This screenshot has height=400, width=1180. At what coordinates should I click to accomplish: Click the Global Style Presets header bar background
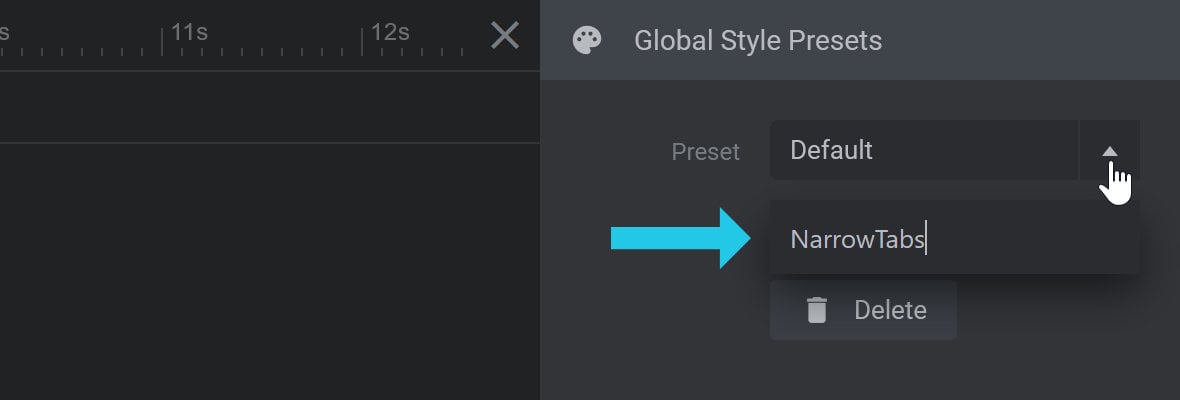pyautogui.click(x=1031, y=40)
